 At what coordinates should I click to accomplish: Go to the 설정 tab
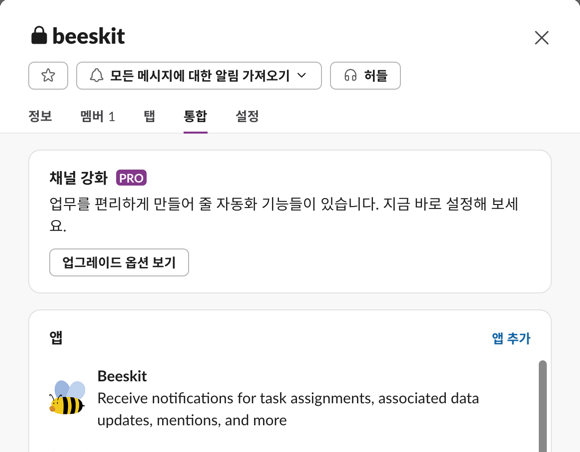click(247, 117)
